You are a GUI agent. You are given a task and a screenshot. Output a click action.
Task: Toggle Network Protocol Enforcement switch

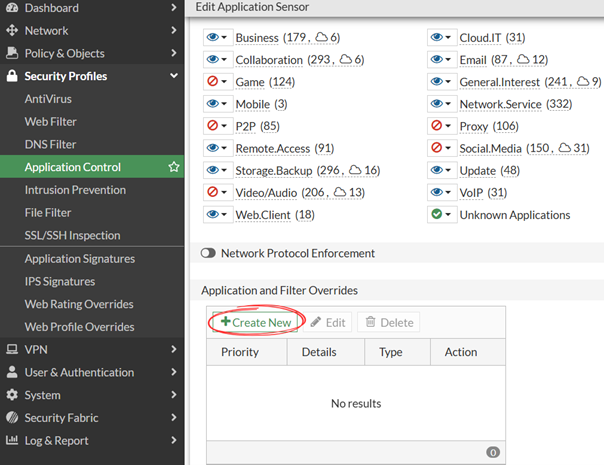click(209, 254)
